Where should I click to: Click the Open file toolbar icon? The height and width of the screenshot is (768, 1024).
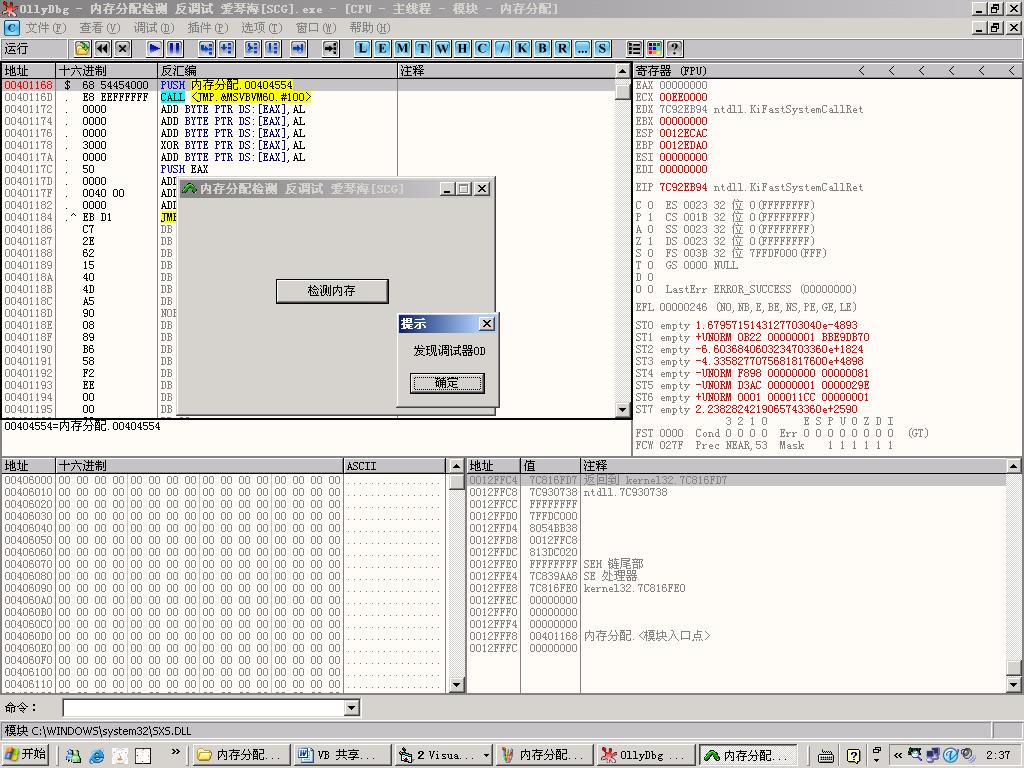pyautogui.click(x=82, y=48)
